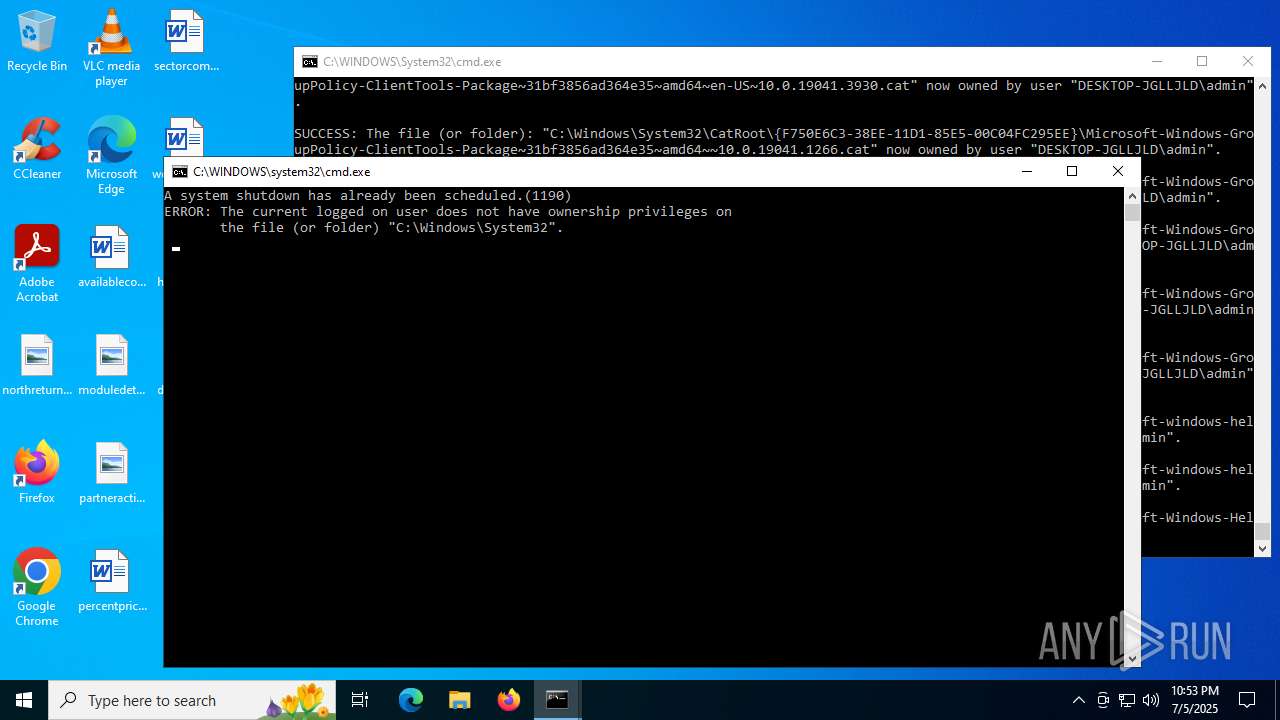Open front cmd window system menu icon

click(180, 172)
